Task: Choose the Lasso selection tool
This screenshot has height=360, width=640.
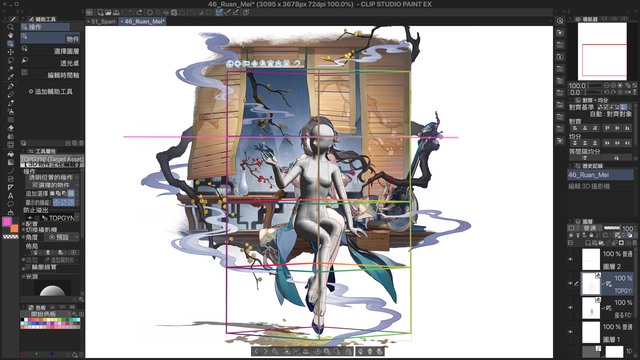Action: pyautogui.click(x=11, y=60)
